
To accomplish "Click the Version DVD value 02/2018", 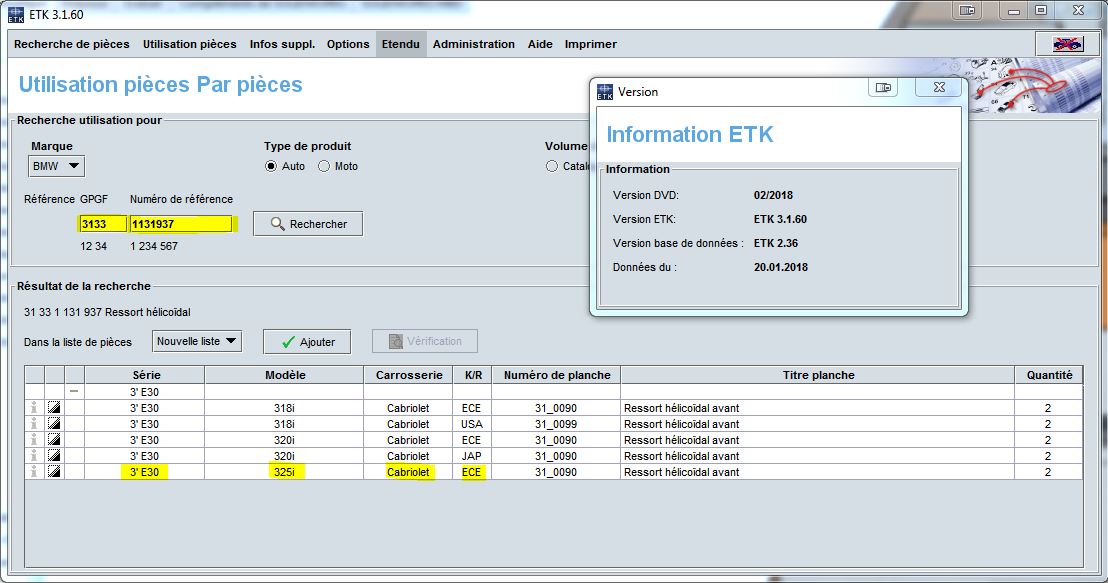I will point(773,195).
